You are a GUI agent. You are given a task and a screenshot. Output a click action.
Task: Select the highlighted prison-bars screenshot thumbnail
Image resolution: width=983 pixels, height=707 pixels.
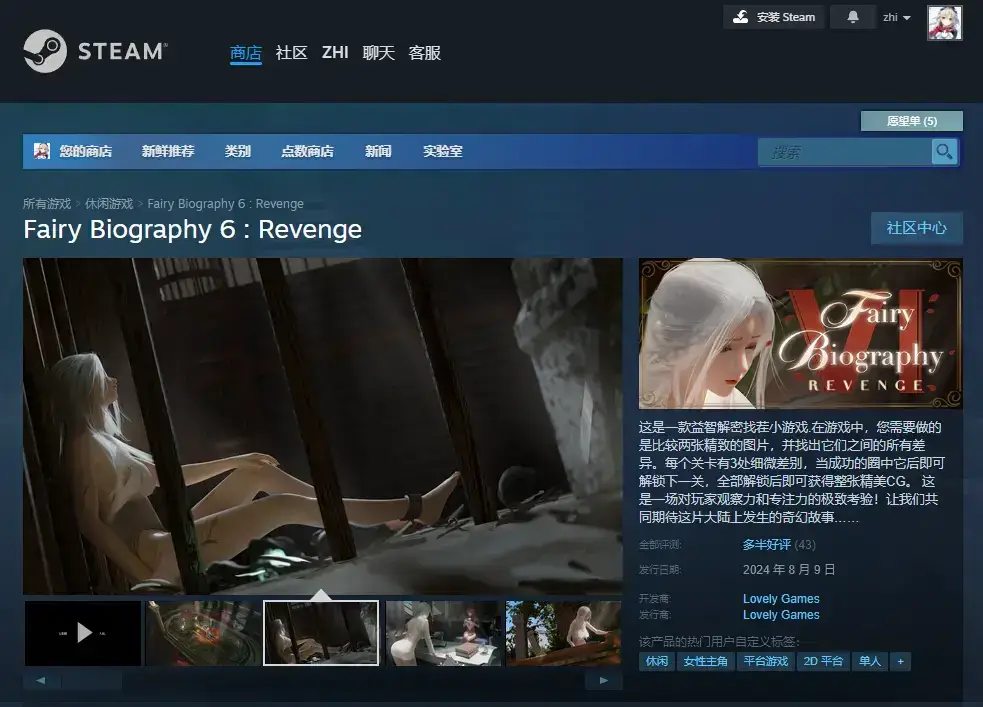tap(321, 633)
